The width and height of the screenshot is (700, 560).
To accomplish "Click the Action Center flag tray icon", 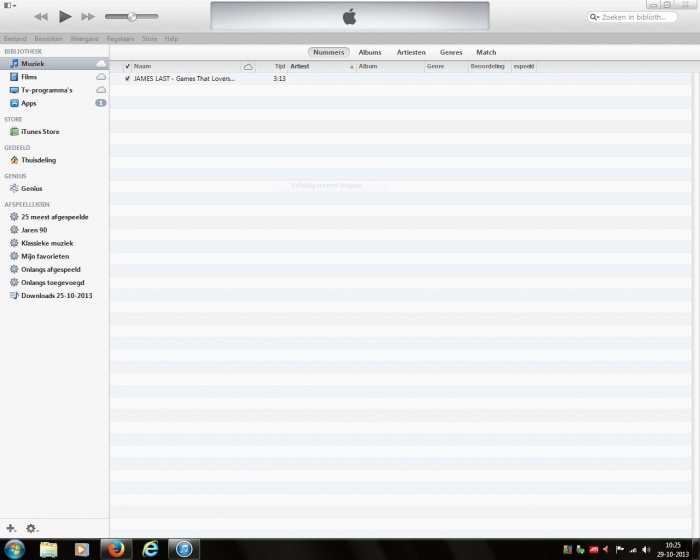I will pos(619,550).
